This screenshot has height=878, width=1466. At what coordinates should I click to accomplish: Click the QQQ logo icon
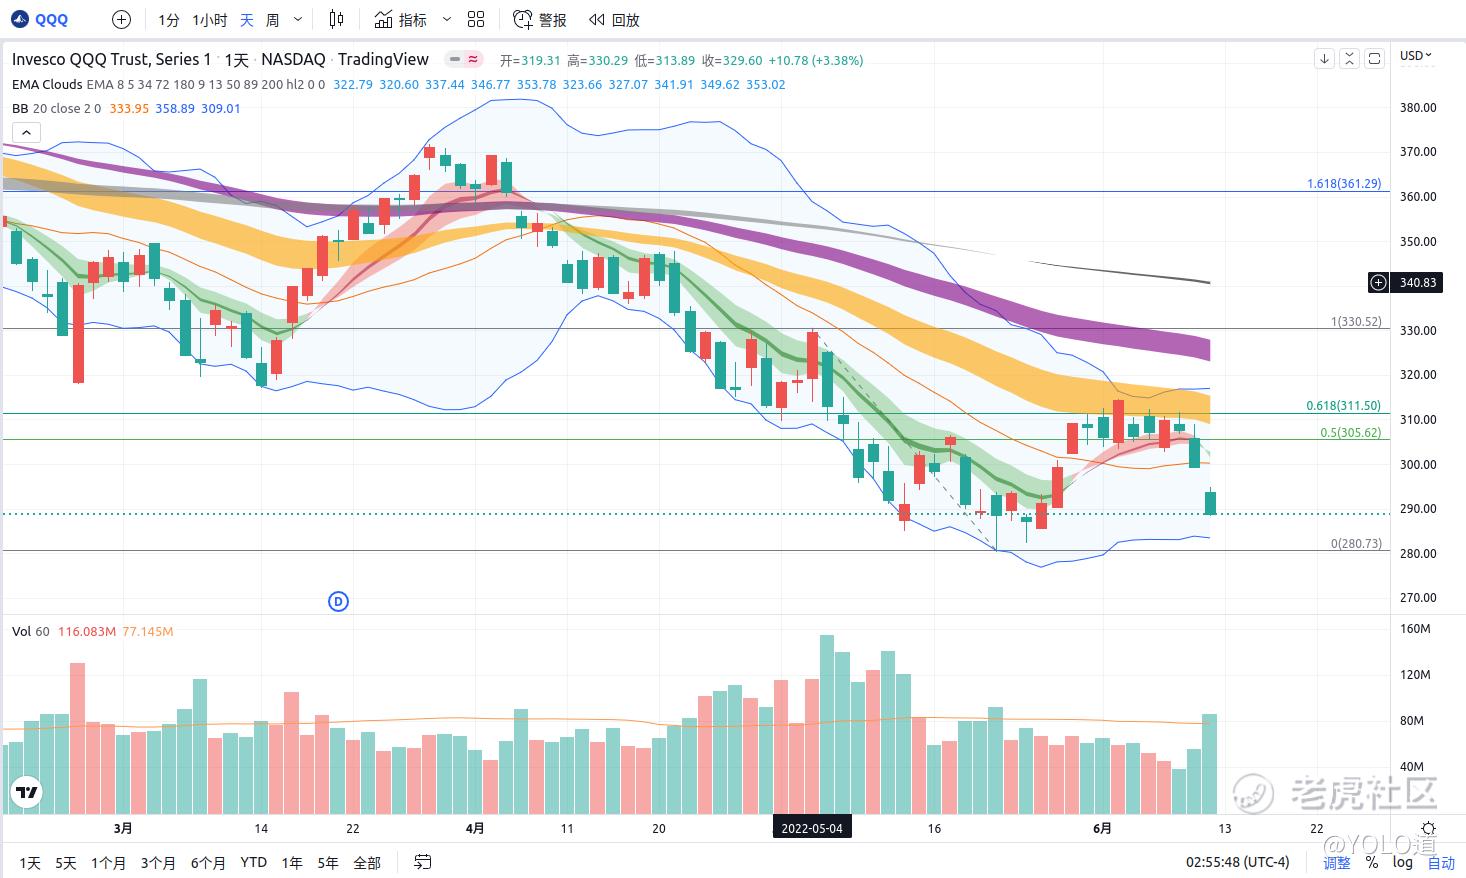tap(20, 19)
